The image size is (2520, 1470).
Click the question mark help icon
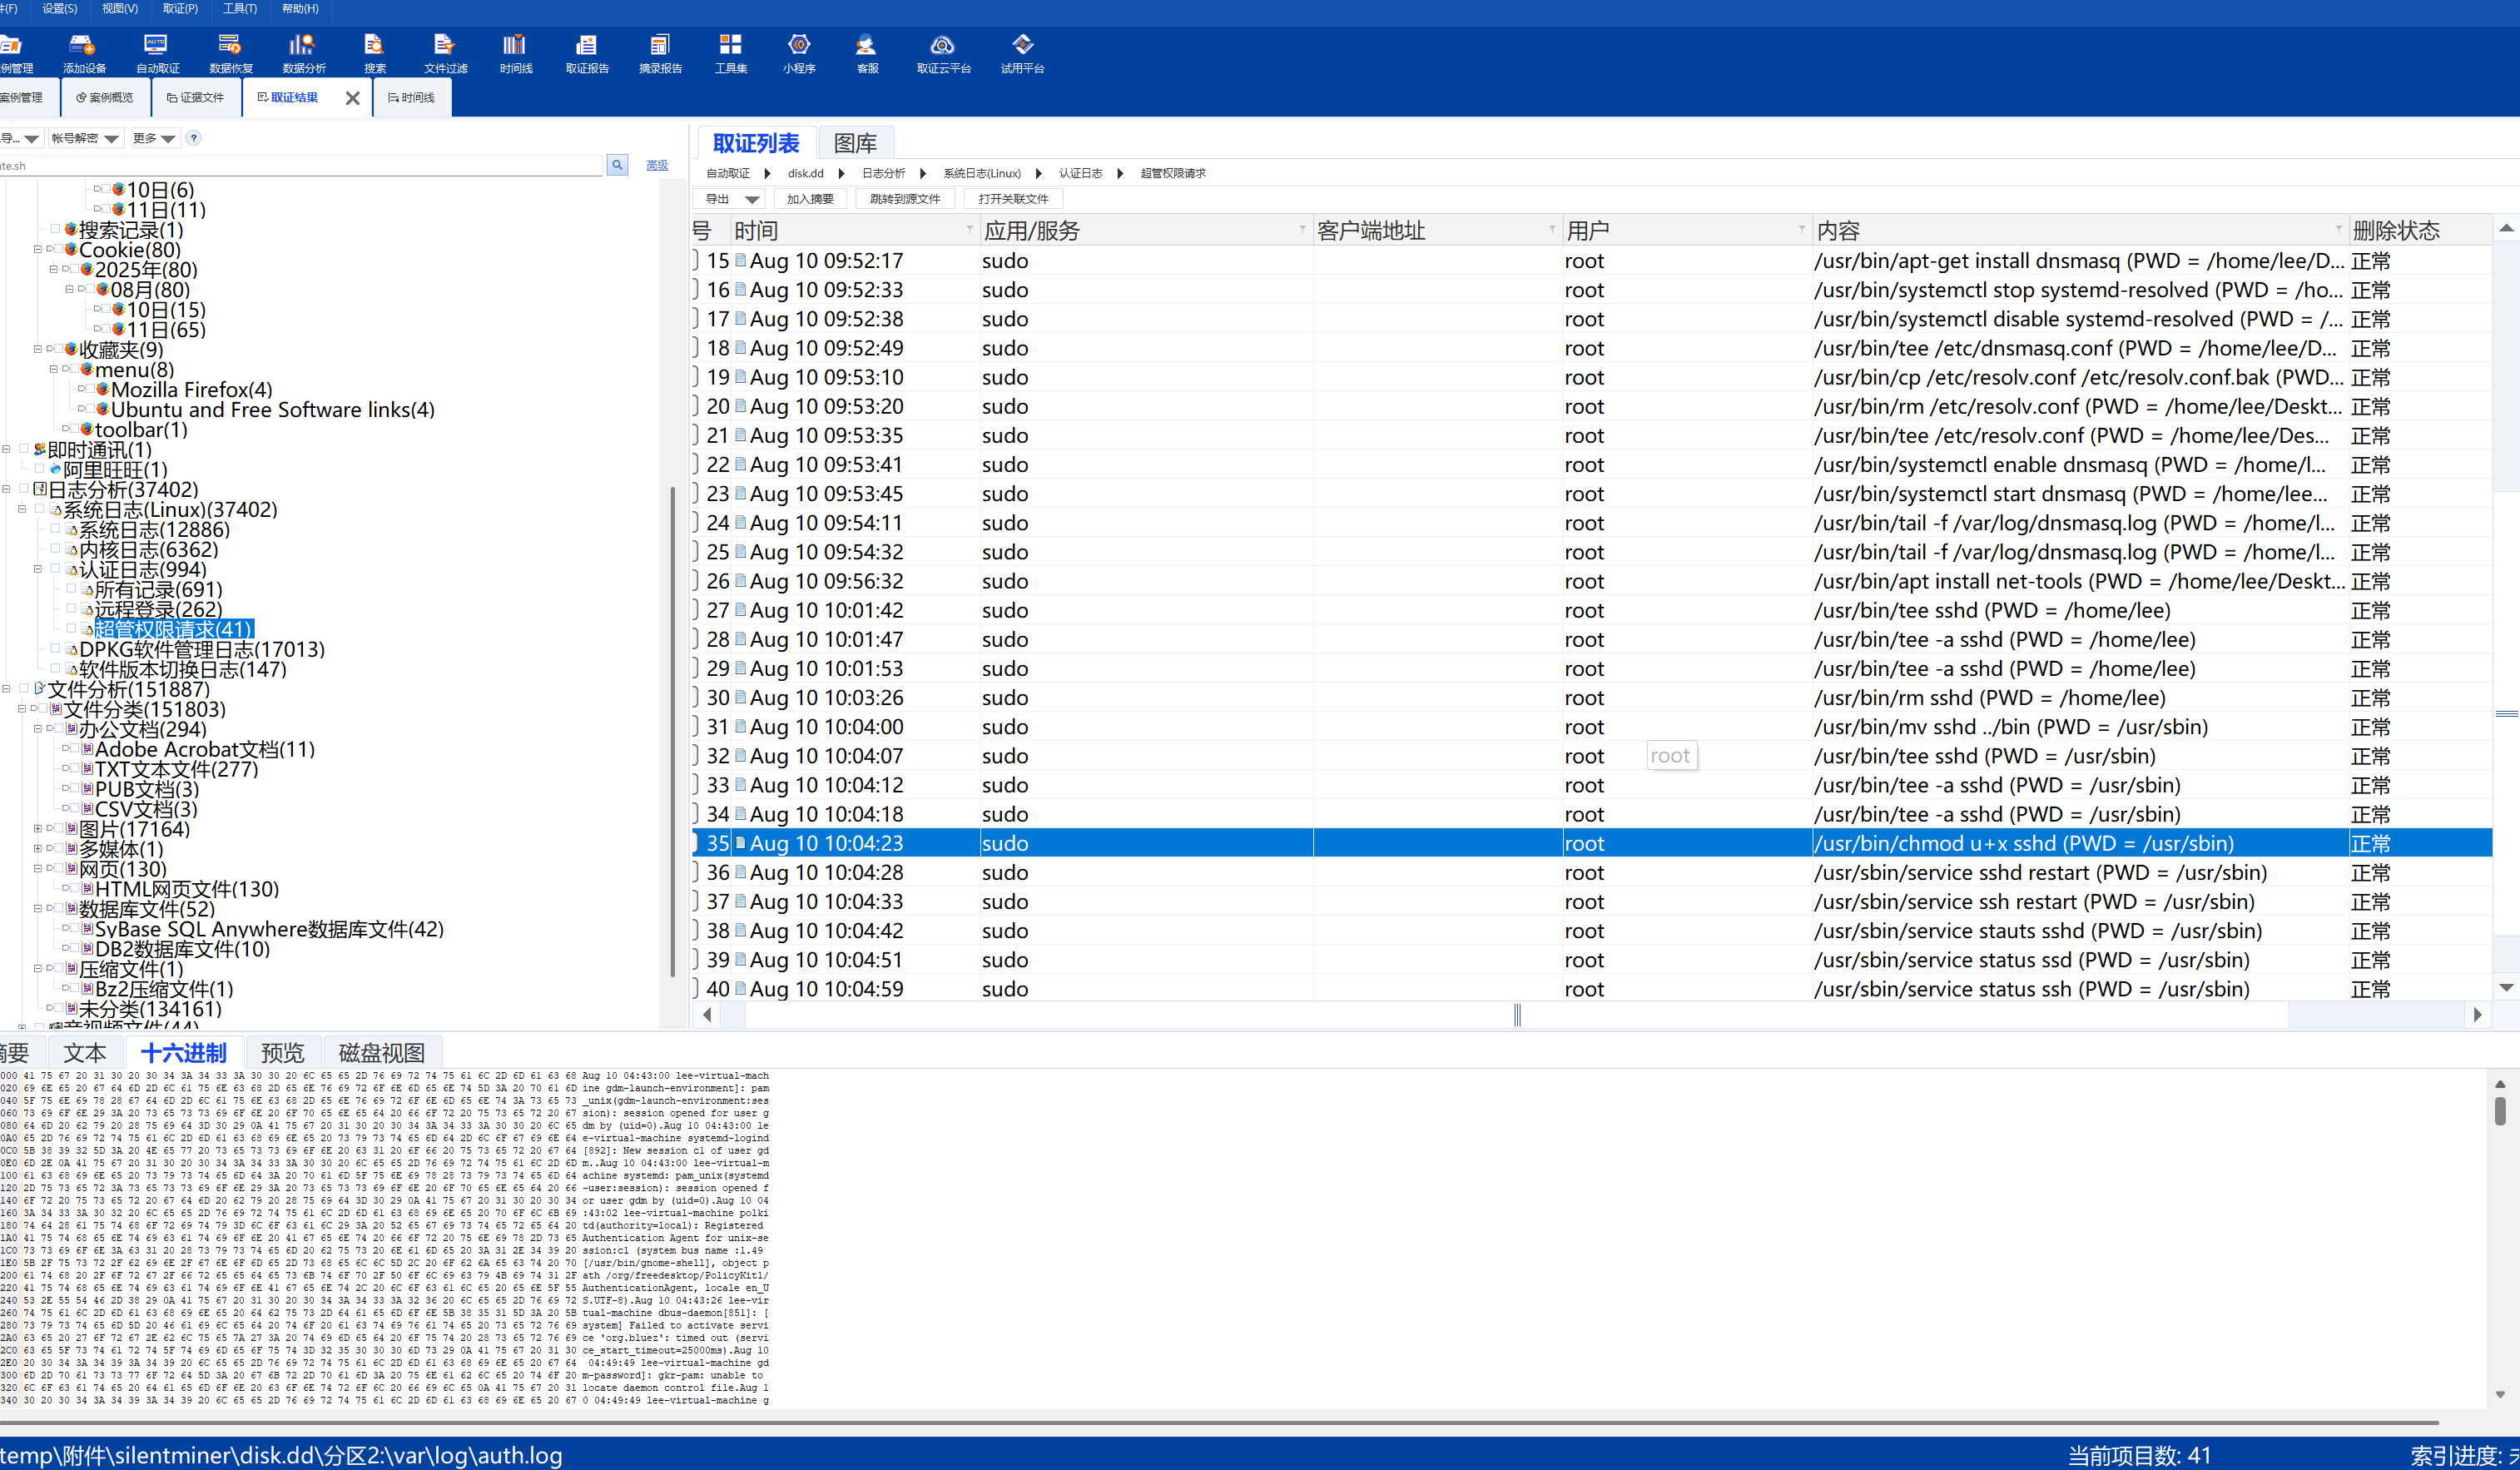194,138
